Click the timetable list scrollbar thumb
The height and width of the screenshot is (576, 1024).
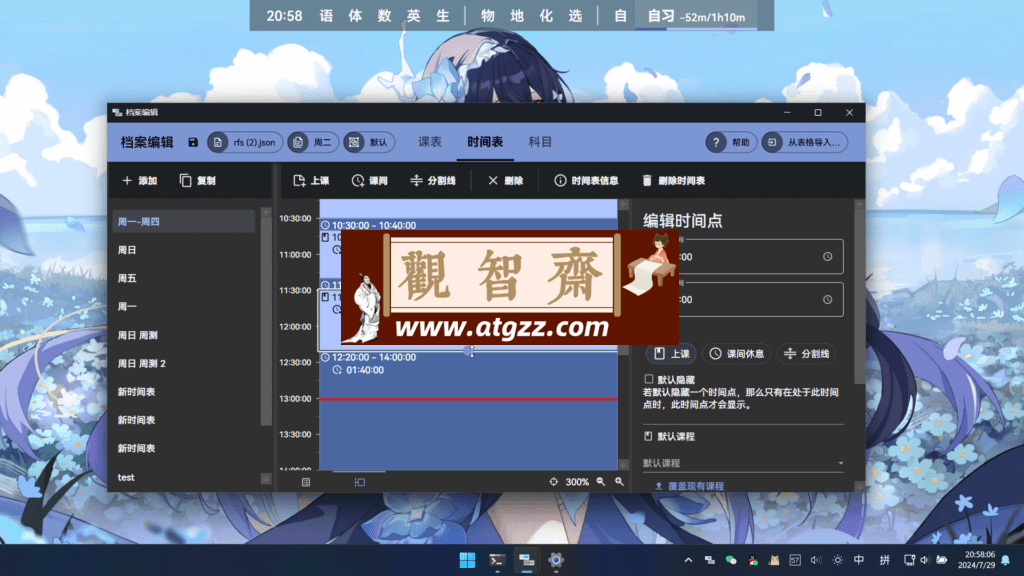266,322
